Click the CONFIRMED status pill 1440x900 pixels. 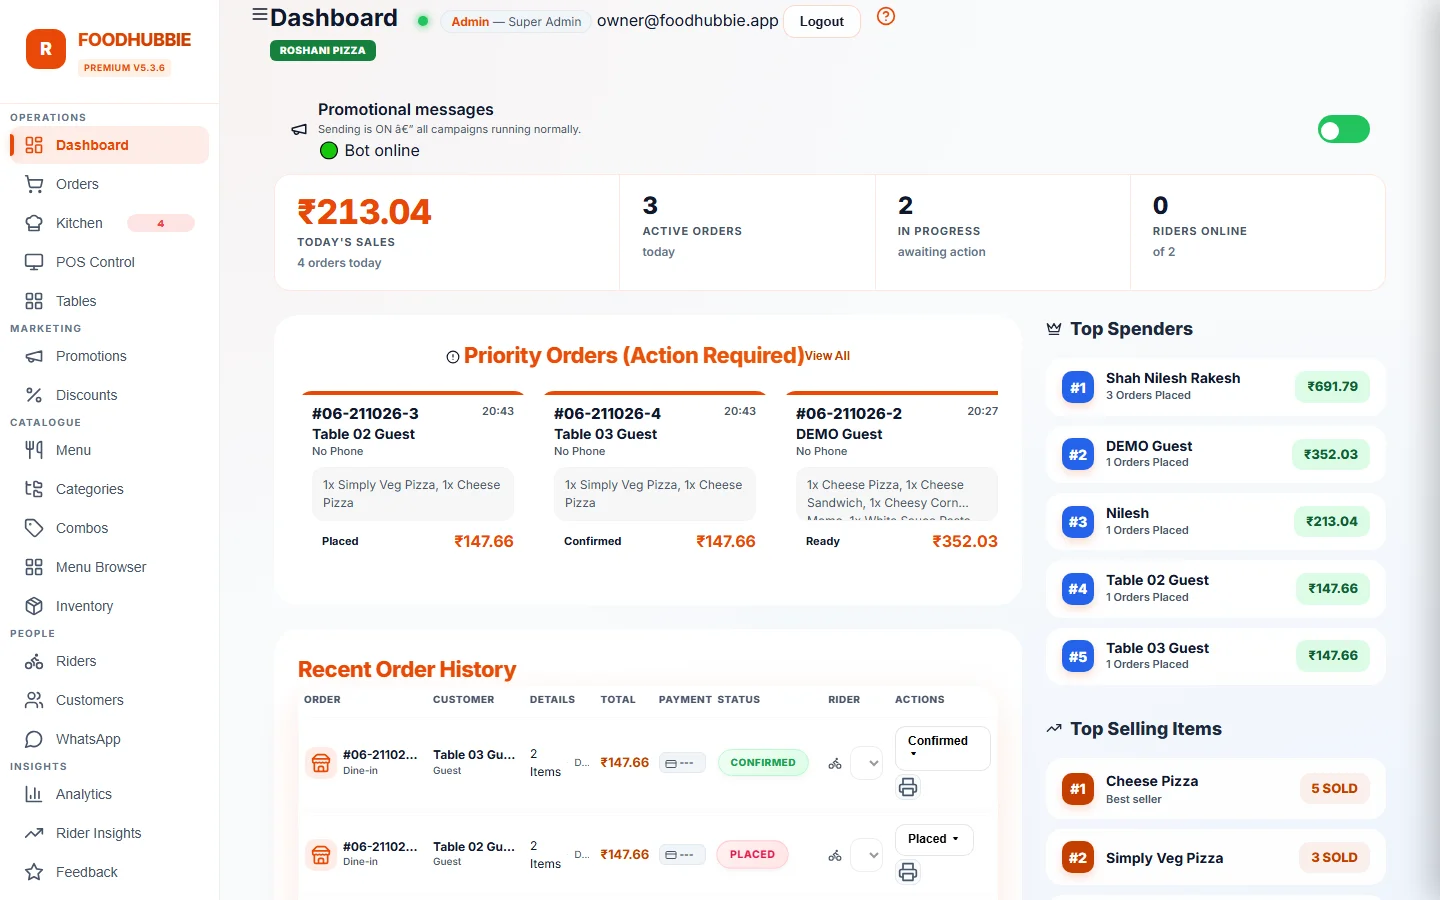(763, 763)
